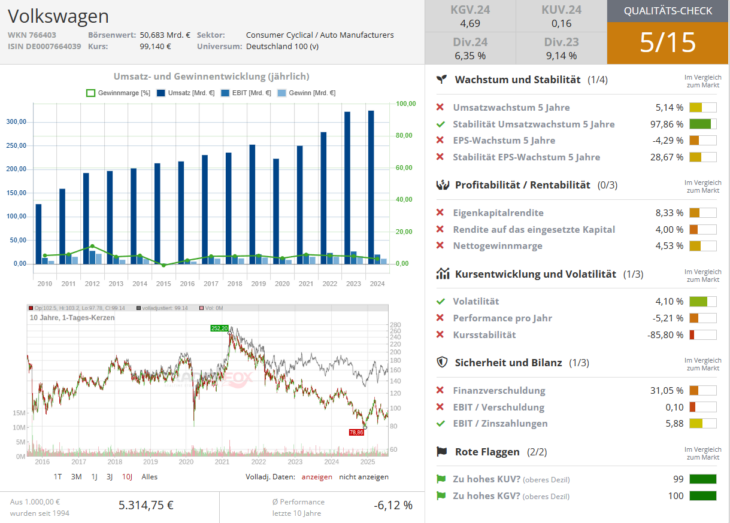730x523 pixels.
Task: Click the plant icon beside Wachstum und Stabilität
Action: point(441,80)
